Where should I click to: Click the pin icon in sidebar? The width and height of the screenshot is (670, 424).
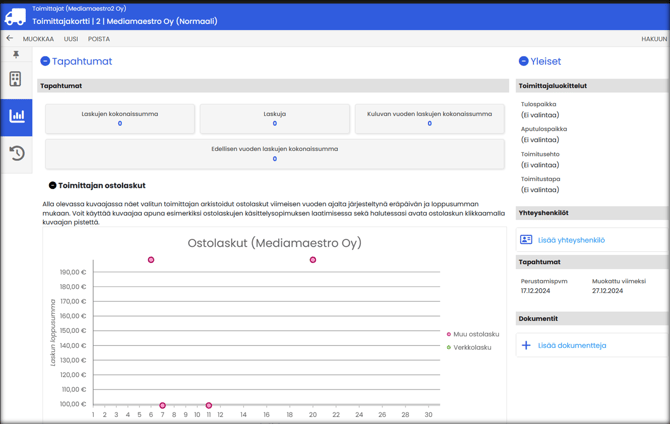pyautogui.click(x=16, y=55)
